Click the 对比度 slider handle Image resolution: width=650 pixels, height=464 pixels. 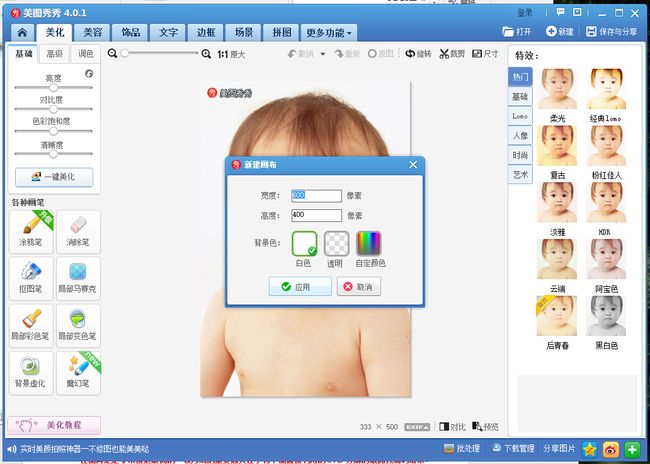coord(53,109)
